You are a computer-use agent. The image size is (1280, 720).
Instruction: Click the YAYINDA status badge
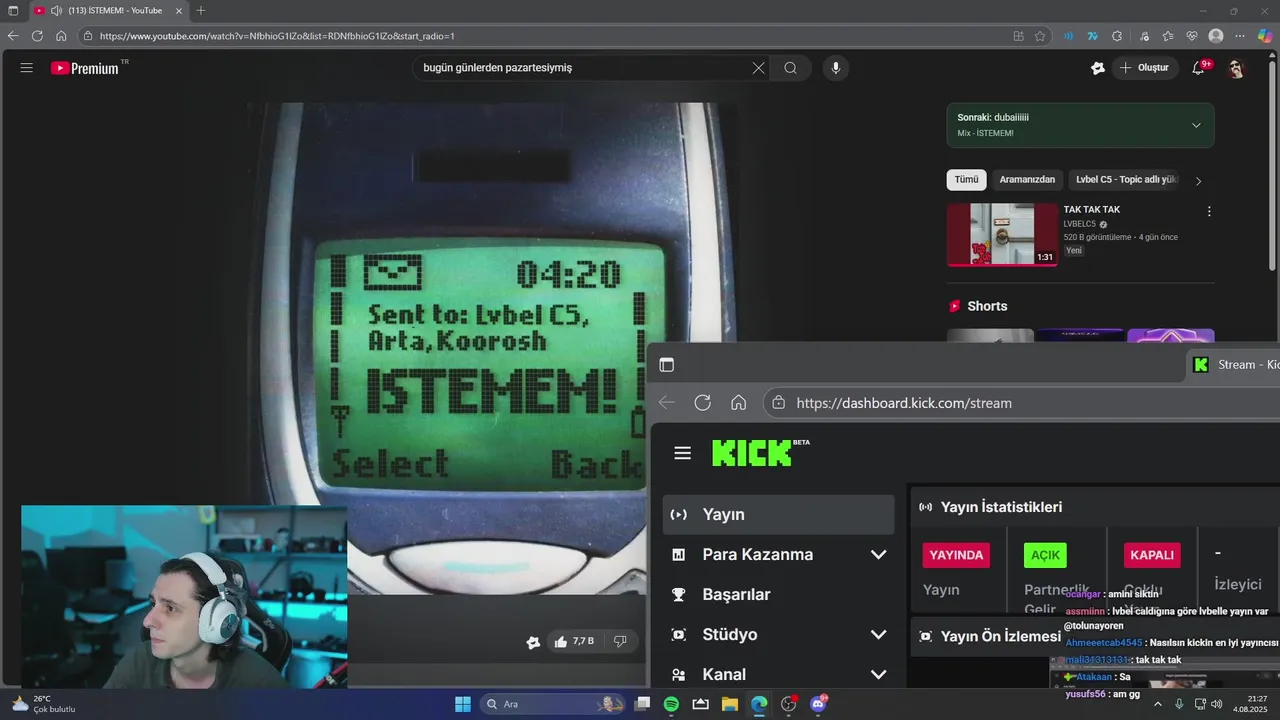click(x=956, y=555)
